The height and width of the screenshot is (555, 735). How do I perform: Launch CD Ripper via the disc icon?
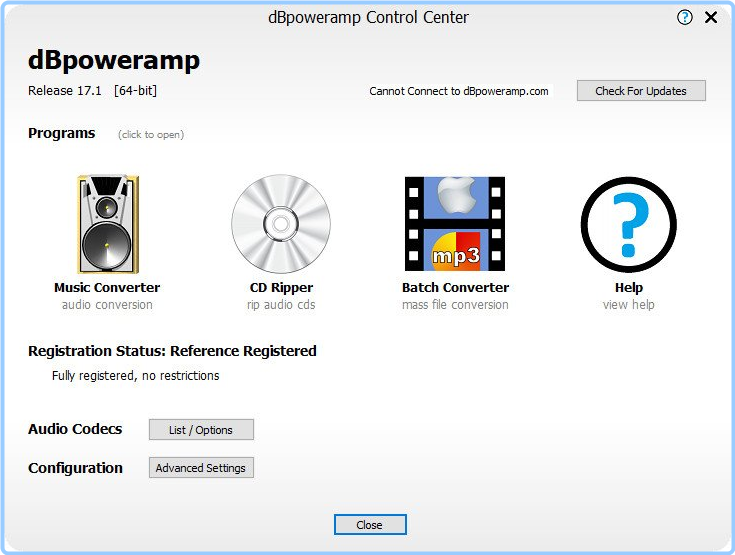point(281,224)
